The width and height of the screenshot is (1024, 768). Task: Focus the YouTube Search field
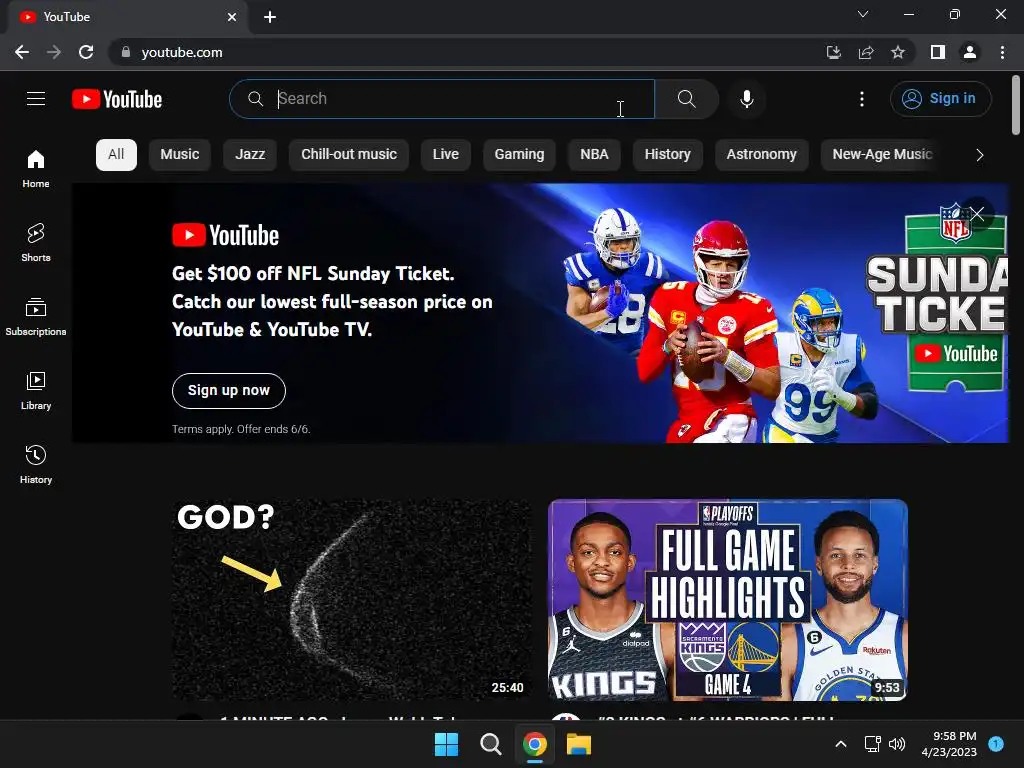click(x=441, y=99)
